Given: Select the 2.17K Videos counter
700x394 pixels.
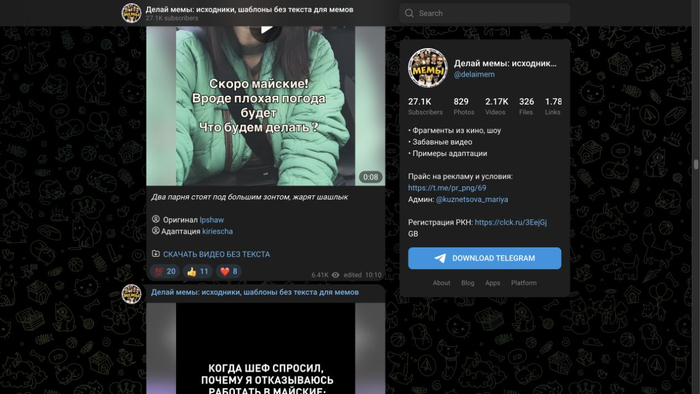Looking at the screenshot, I should click(x=496, y=106).
